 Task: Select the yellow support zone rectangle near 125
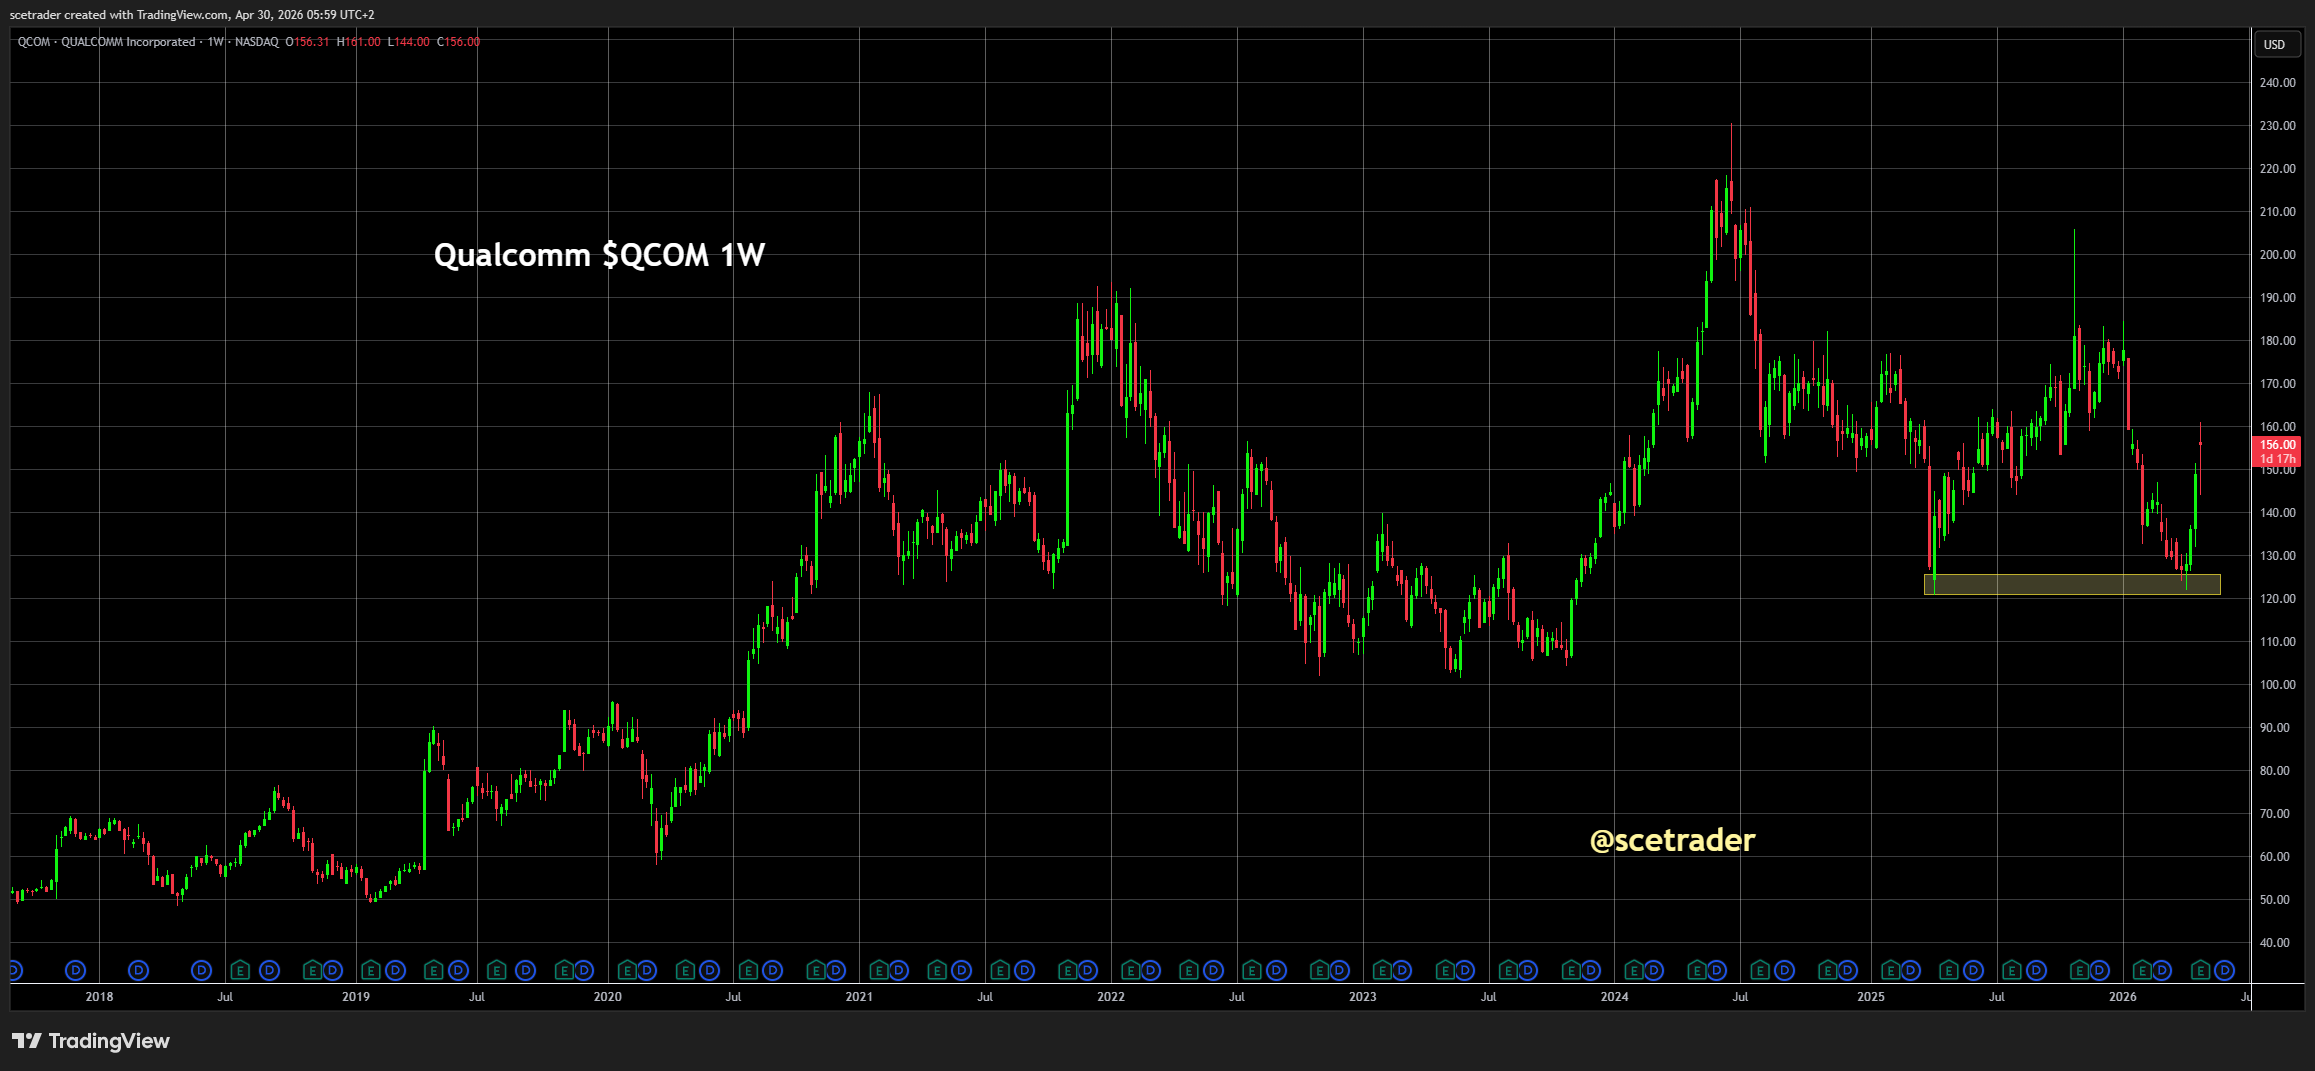(x=2072, y=585)
